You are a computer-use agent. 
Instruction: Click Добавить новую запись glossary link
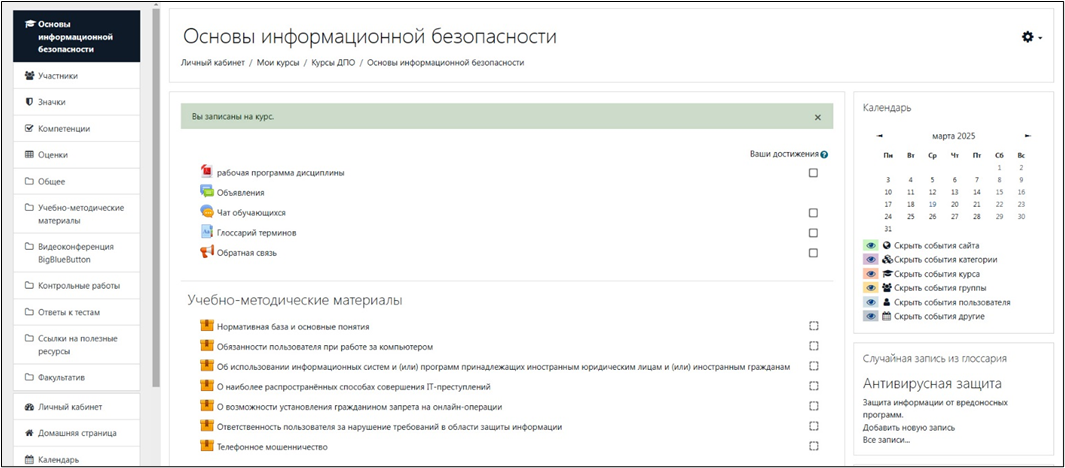pyautogui.click(x=908, y=427)
